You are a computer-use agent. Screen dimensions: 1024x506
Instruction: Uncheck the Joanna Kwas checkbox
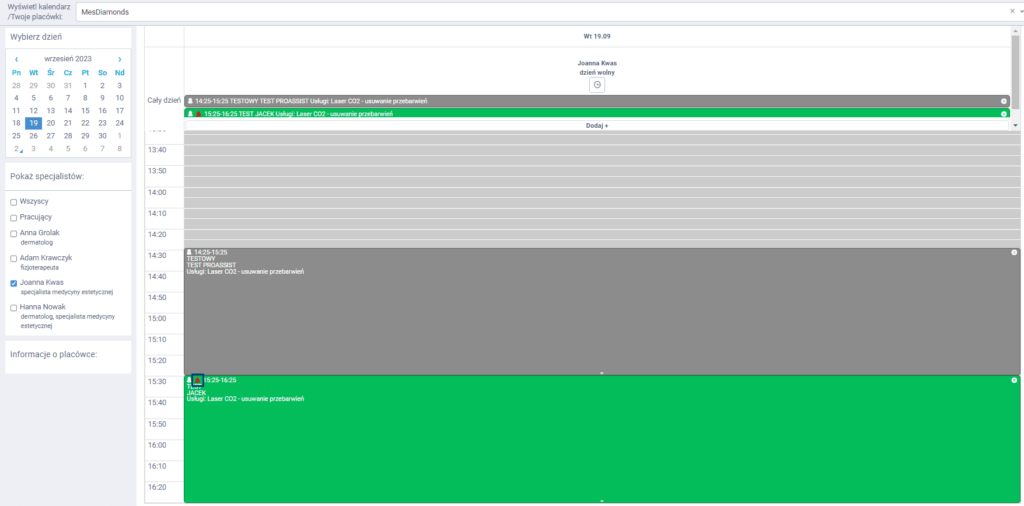[14, 283]
